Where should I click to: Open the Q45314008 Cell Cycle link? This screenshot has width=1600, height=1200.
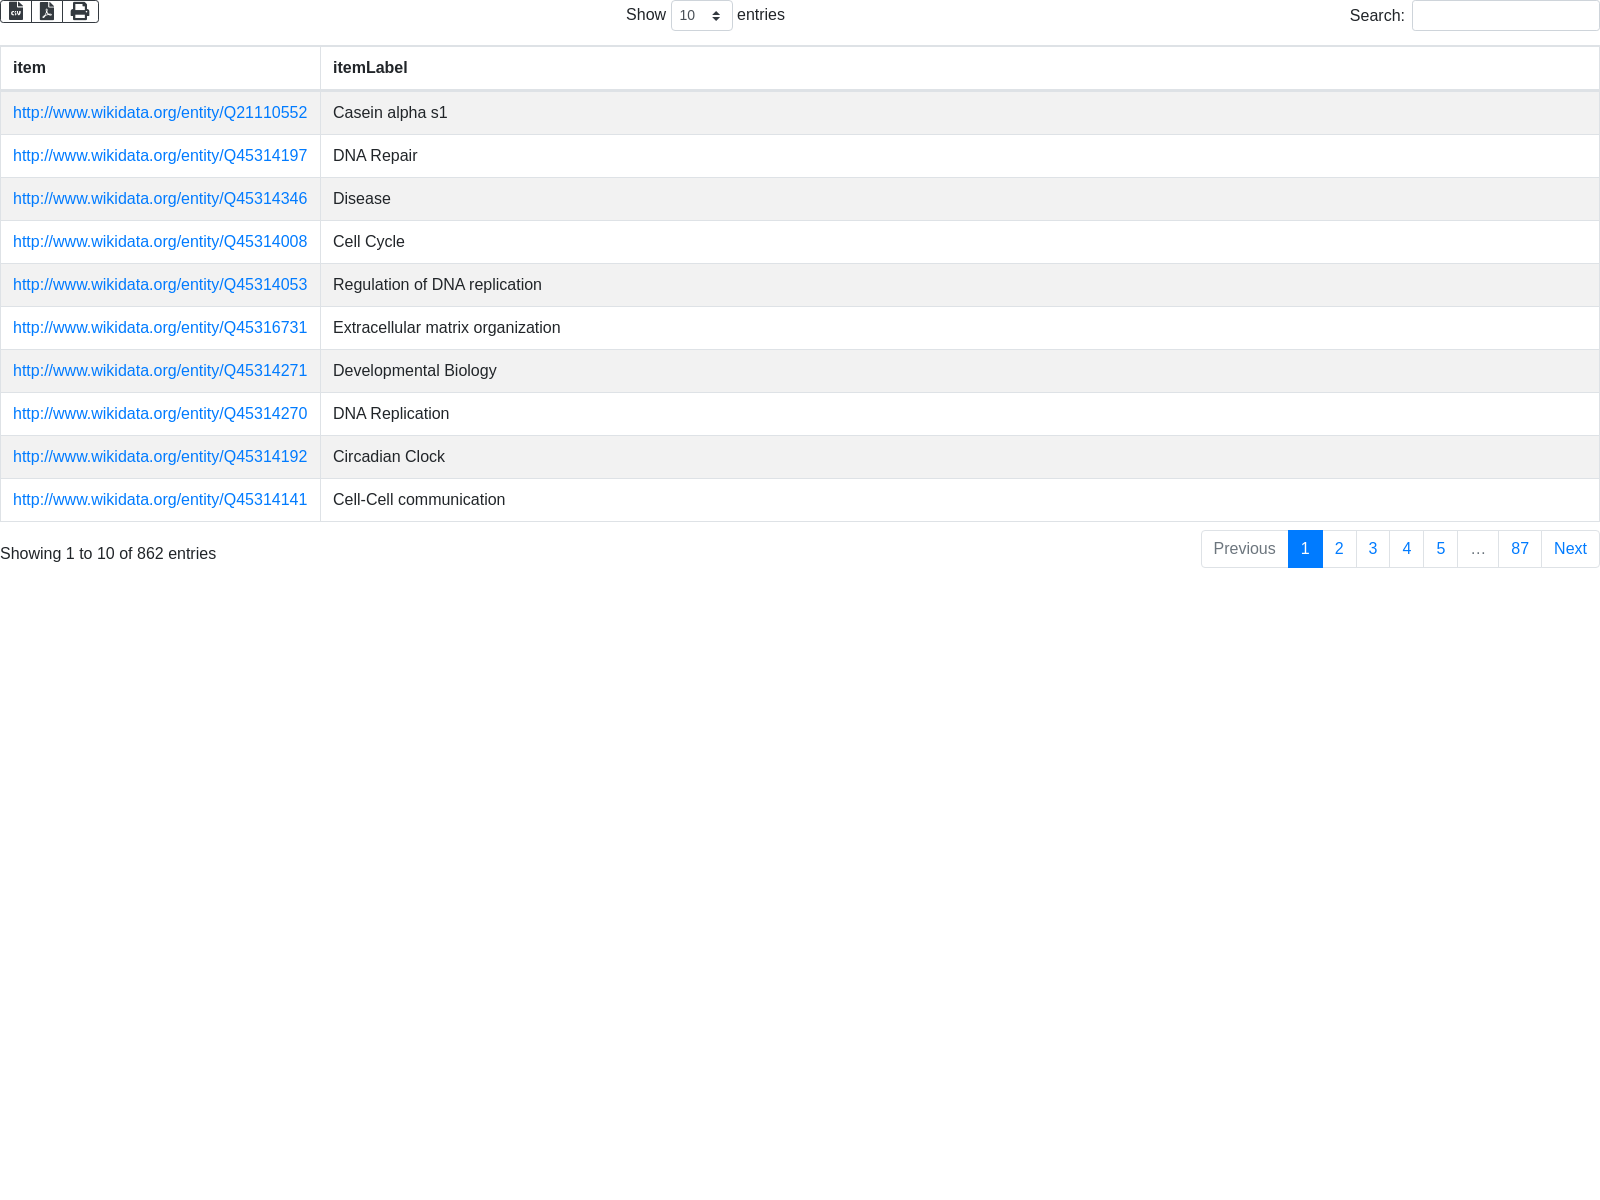click(x=160, y=242)
